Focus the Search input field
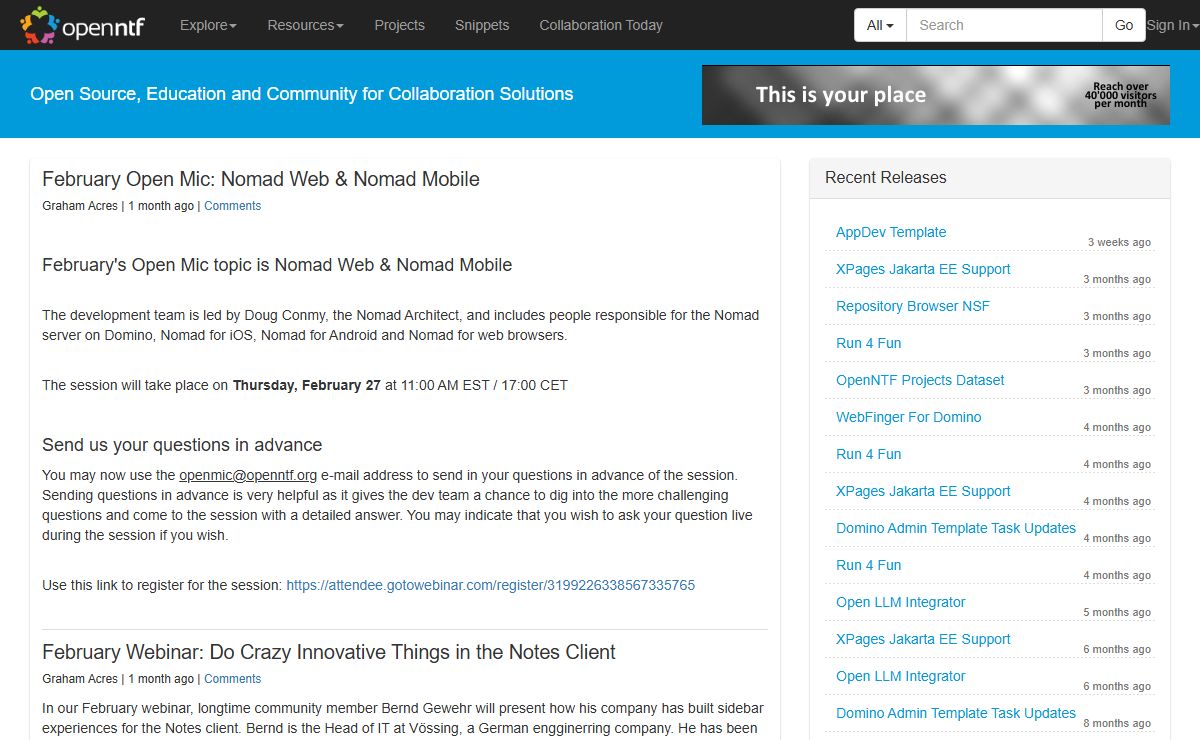This screenshot has width=1200, height=740. pyautogui.click(x=1004, y=25)
